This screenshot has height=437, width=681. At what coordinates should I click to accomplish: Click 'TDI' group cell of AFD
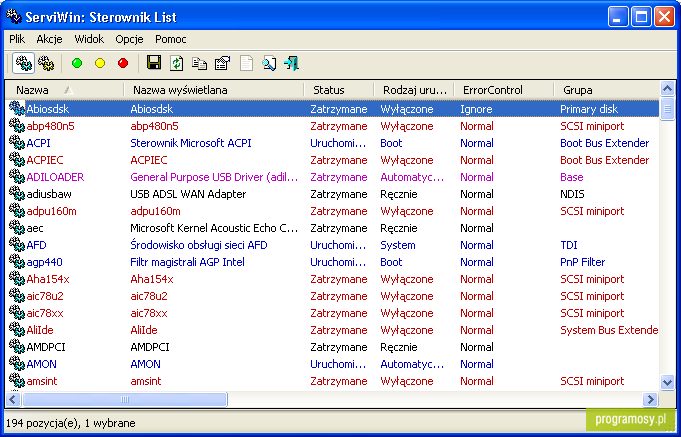tap(569, 245)
